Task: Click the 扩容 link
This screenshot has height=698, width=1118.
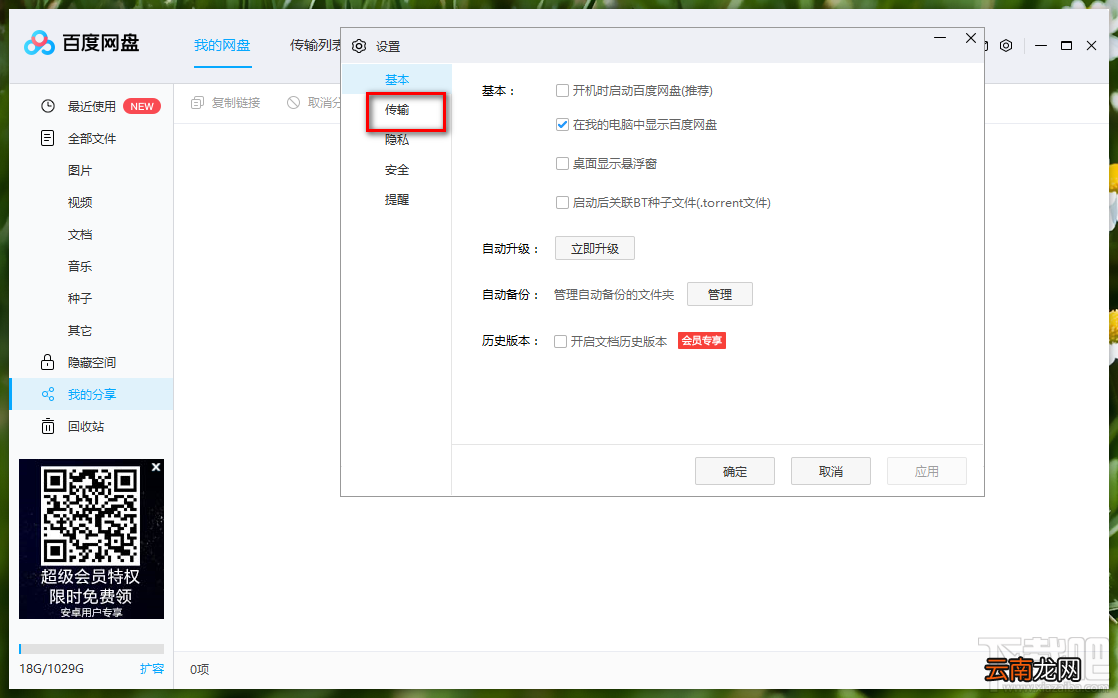Action: click(x=152, y=668)
